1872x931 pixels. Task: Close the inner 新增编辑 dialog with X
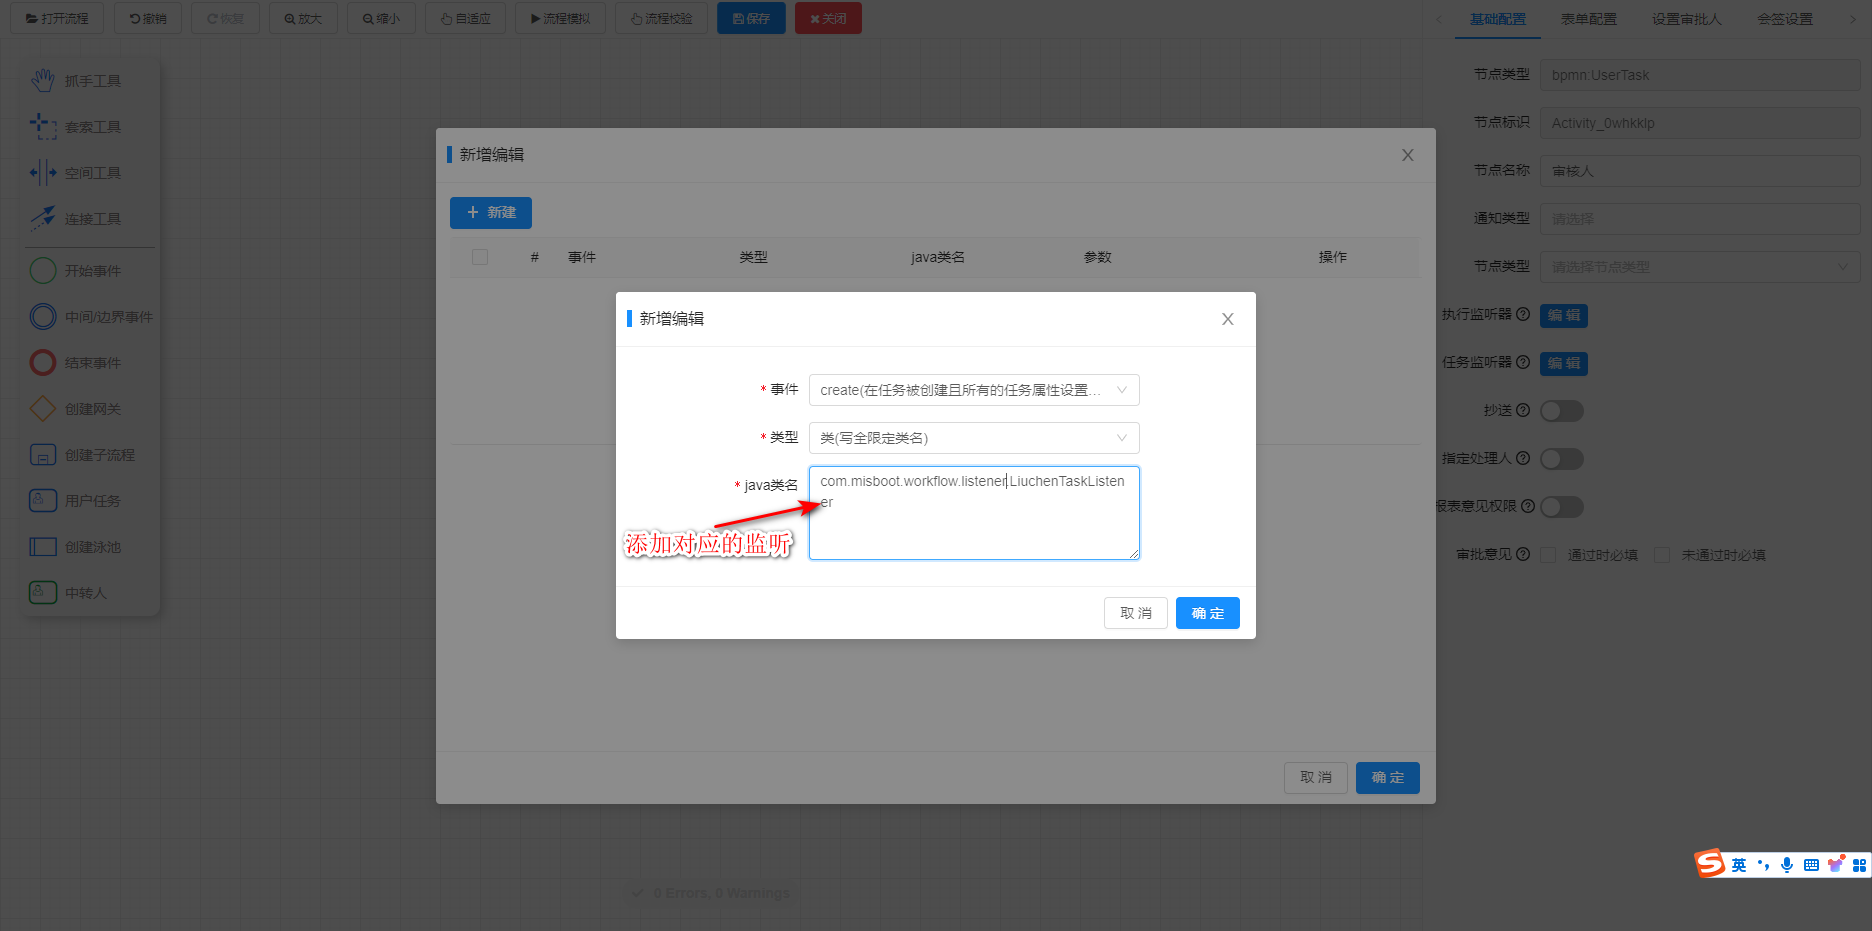(1228, 319)
